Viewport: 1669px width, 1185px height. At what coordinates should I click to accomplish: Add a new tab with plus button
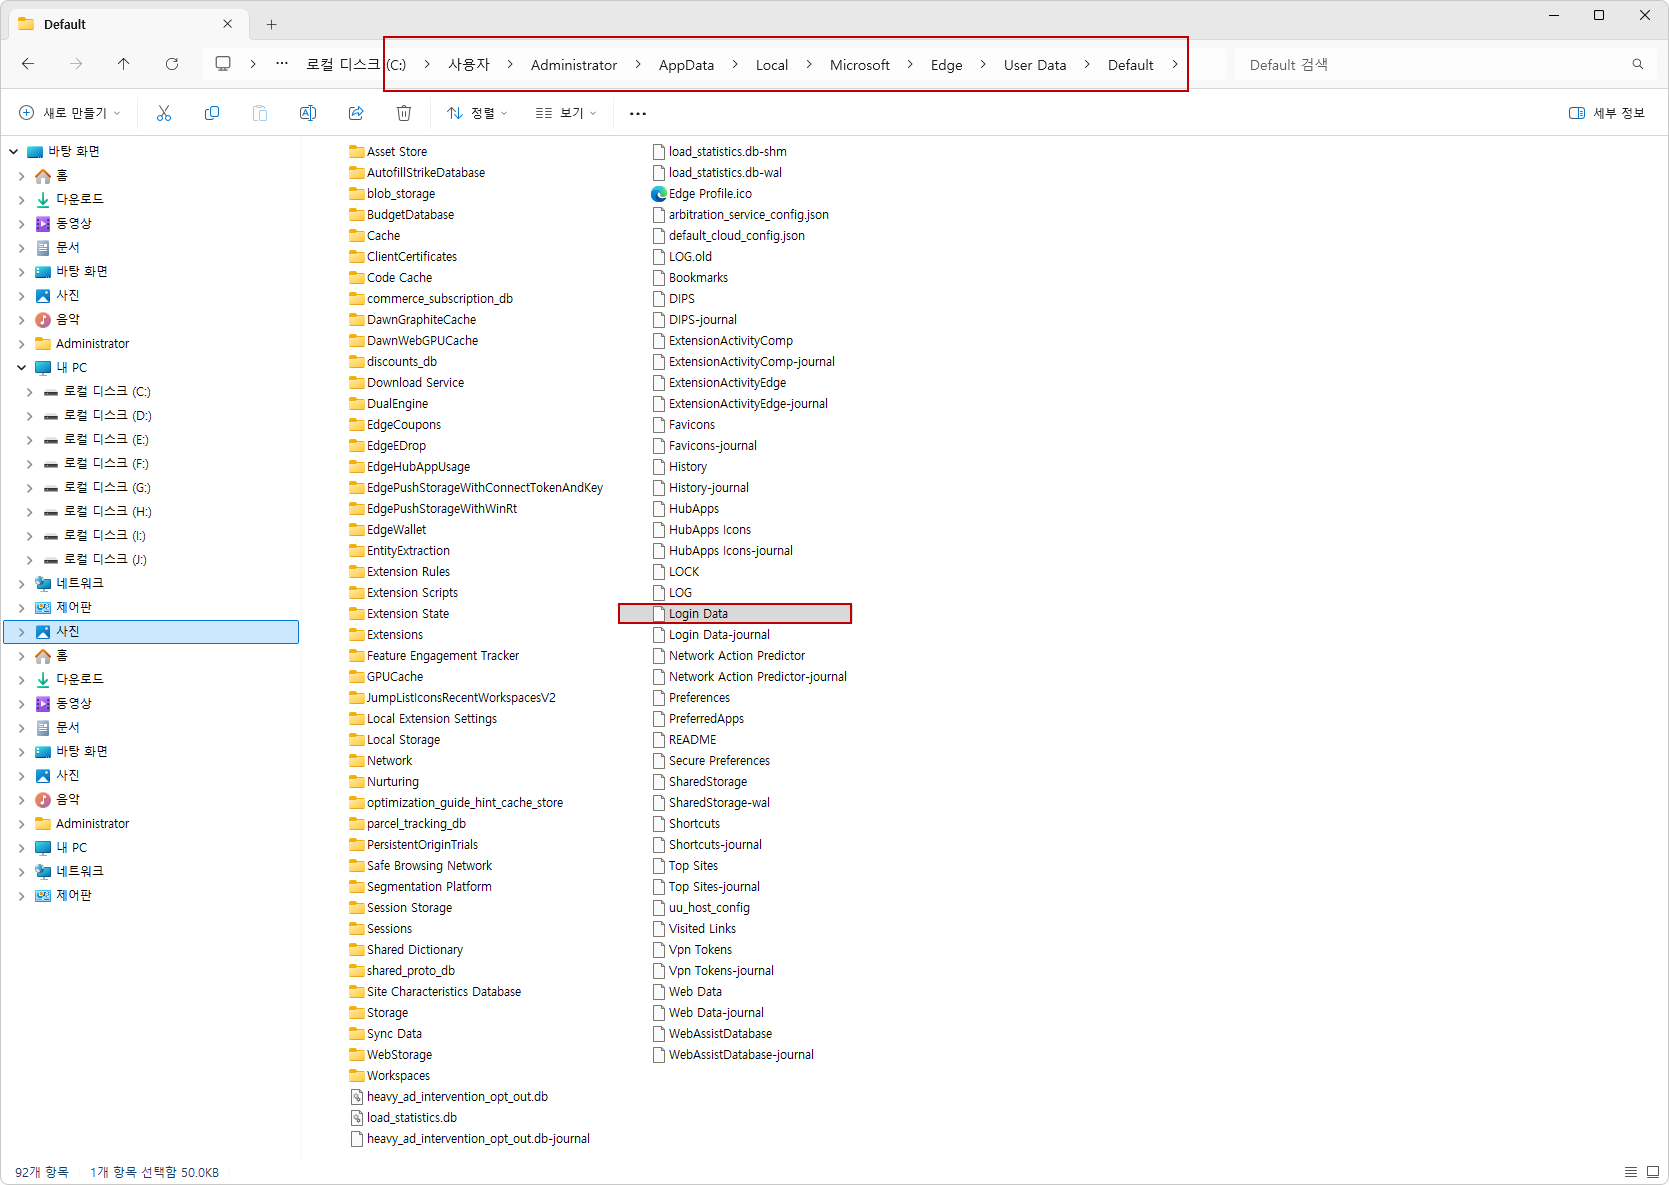[x=271, y=24]
